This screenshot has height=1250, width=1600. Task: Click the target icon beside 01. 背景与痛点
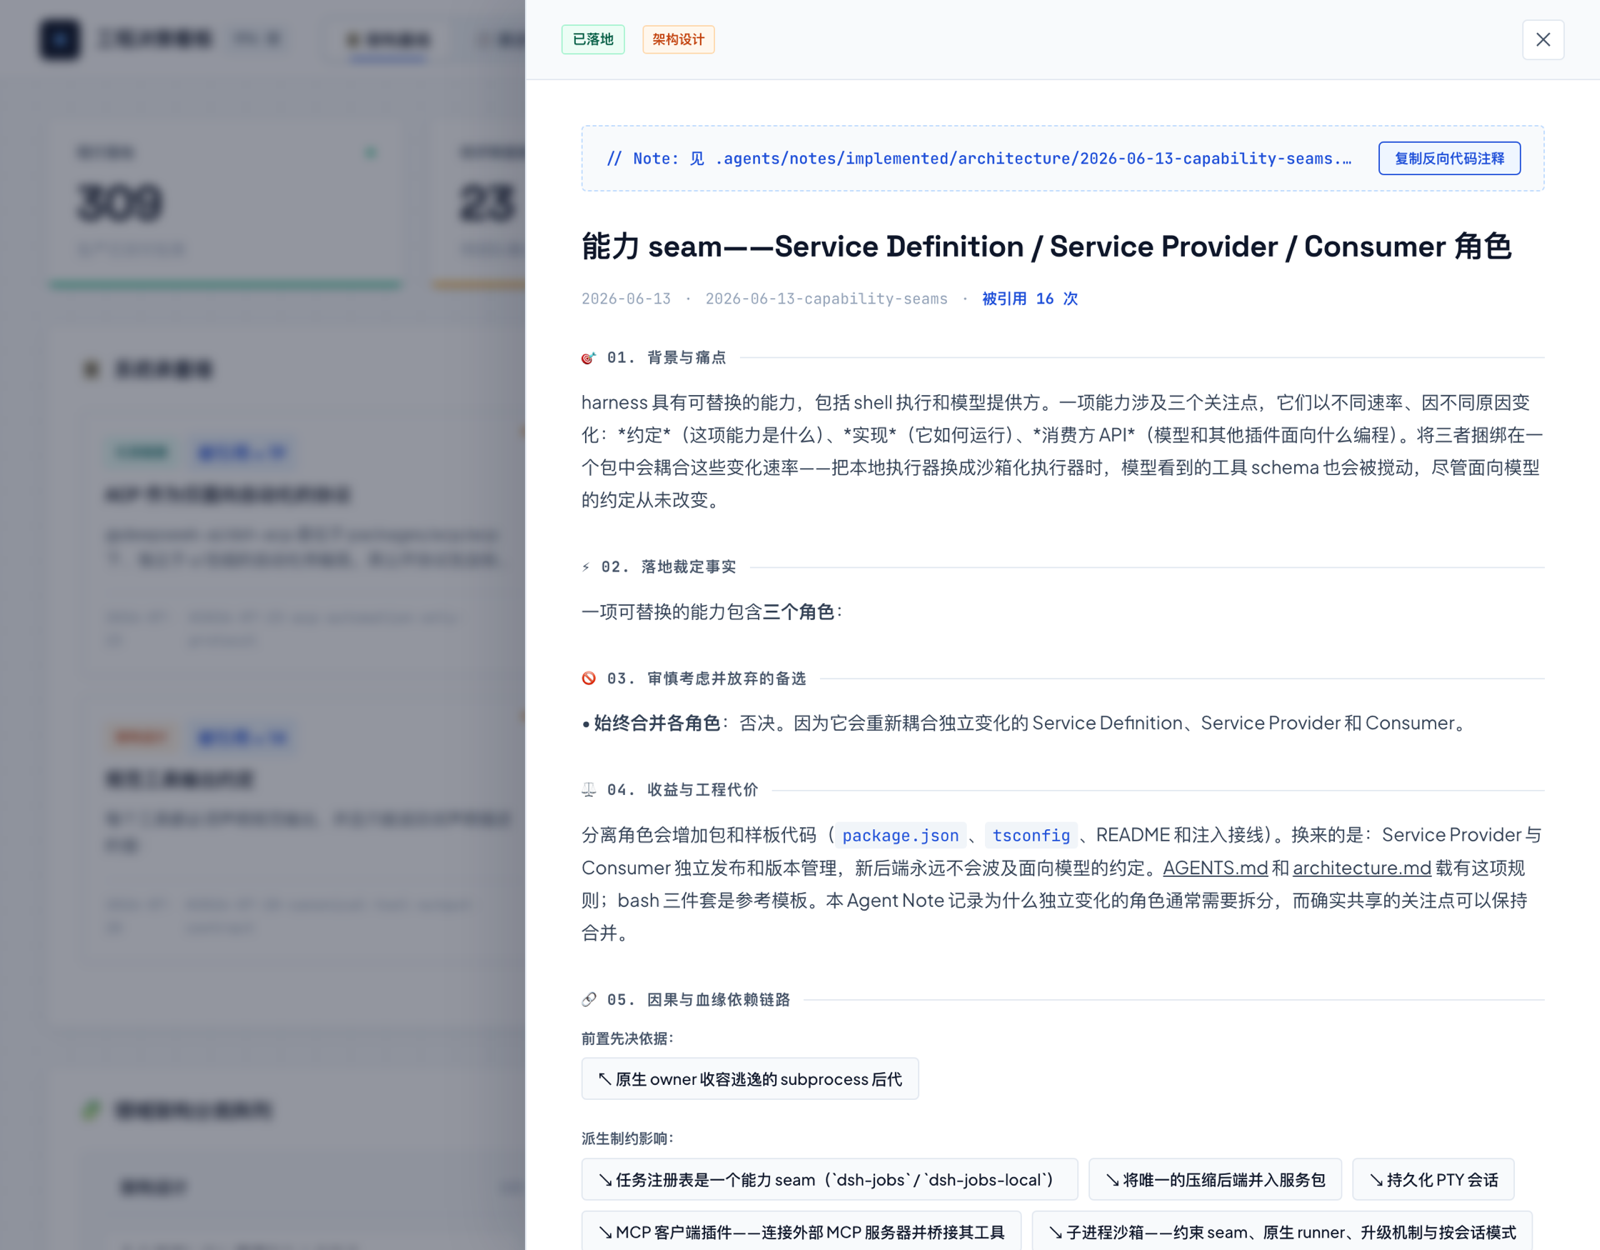(x=589, y=358)
